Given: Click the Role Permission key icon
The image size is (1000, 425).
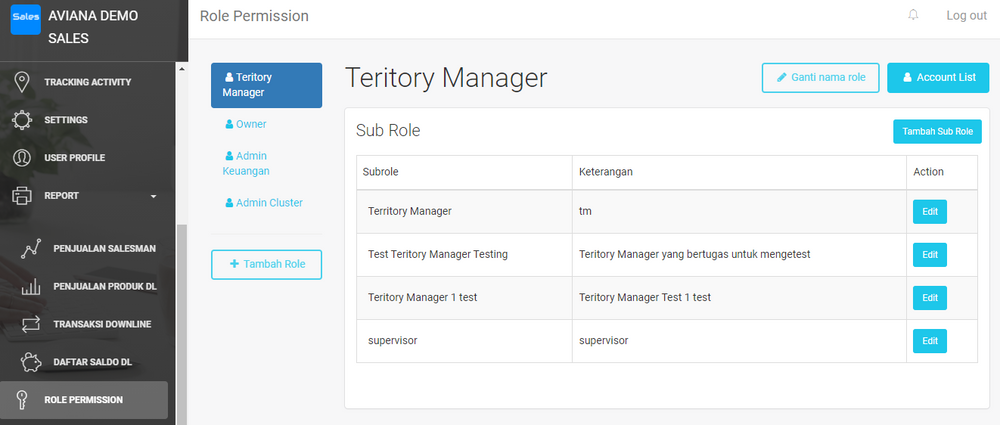Looking at the screenshot, I should (21, 400).
